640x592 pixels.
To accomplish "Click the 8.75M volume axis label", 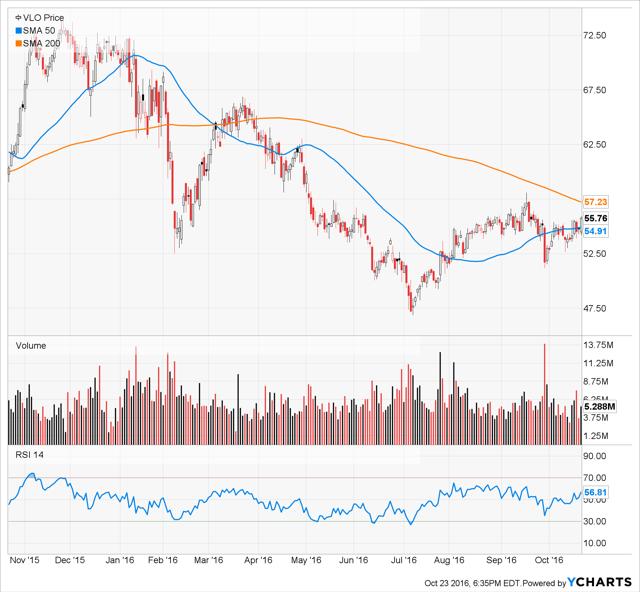I will [596, 382].
